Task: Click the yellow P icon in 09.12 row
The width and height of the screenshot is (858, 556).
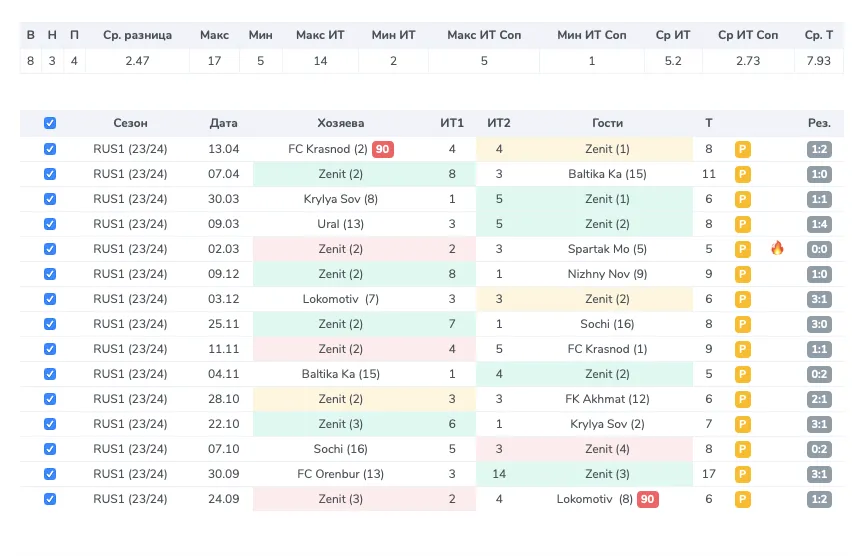Action: point(742,274)
